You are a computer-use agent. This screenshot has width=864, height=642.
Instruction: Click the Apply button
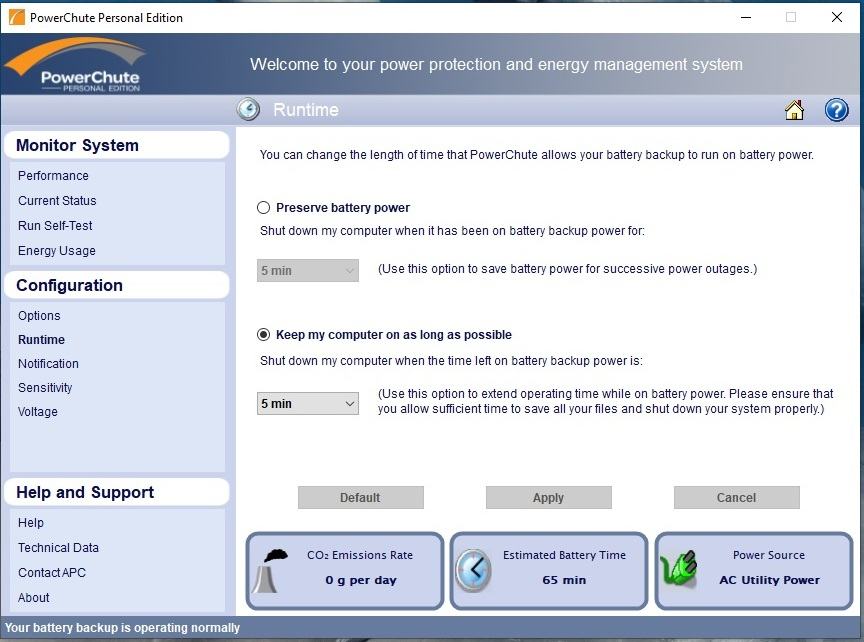(x=548, y=498)
